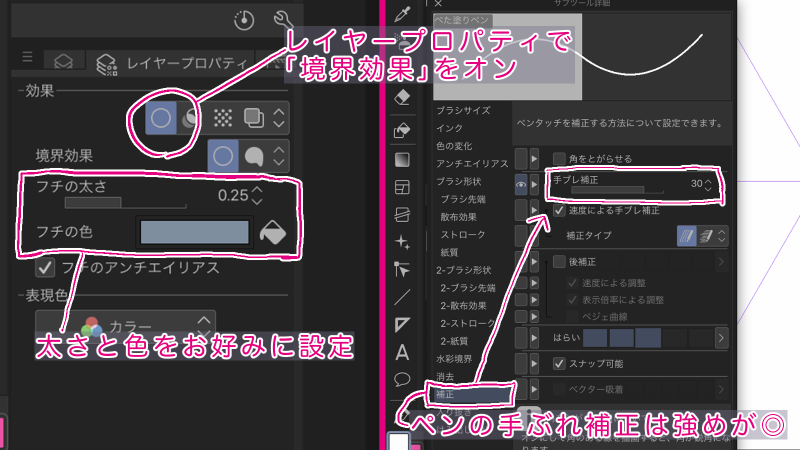Select the Frame border panel tool
This screenshot has height=450, width=800.
[x=402, y=187]
